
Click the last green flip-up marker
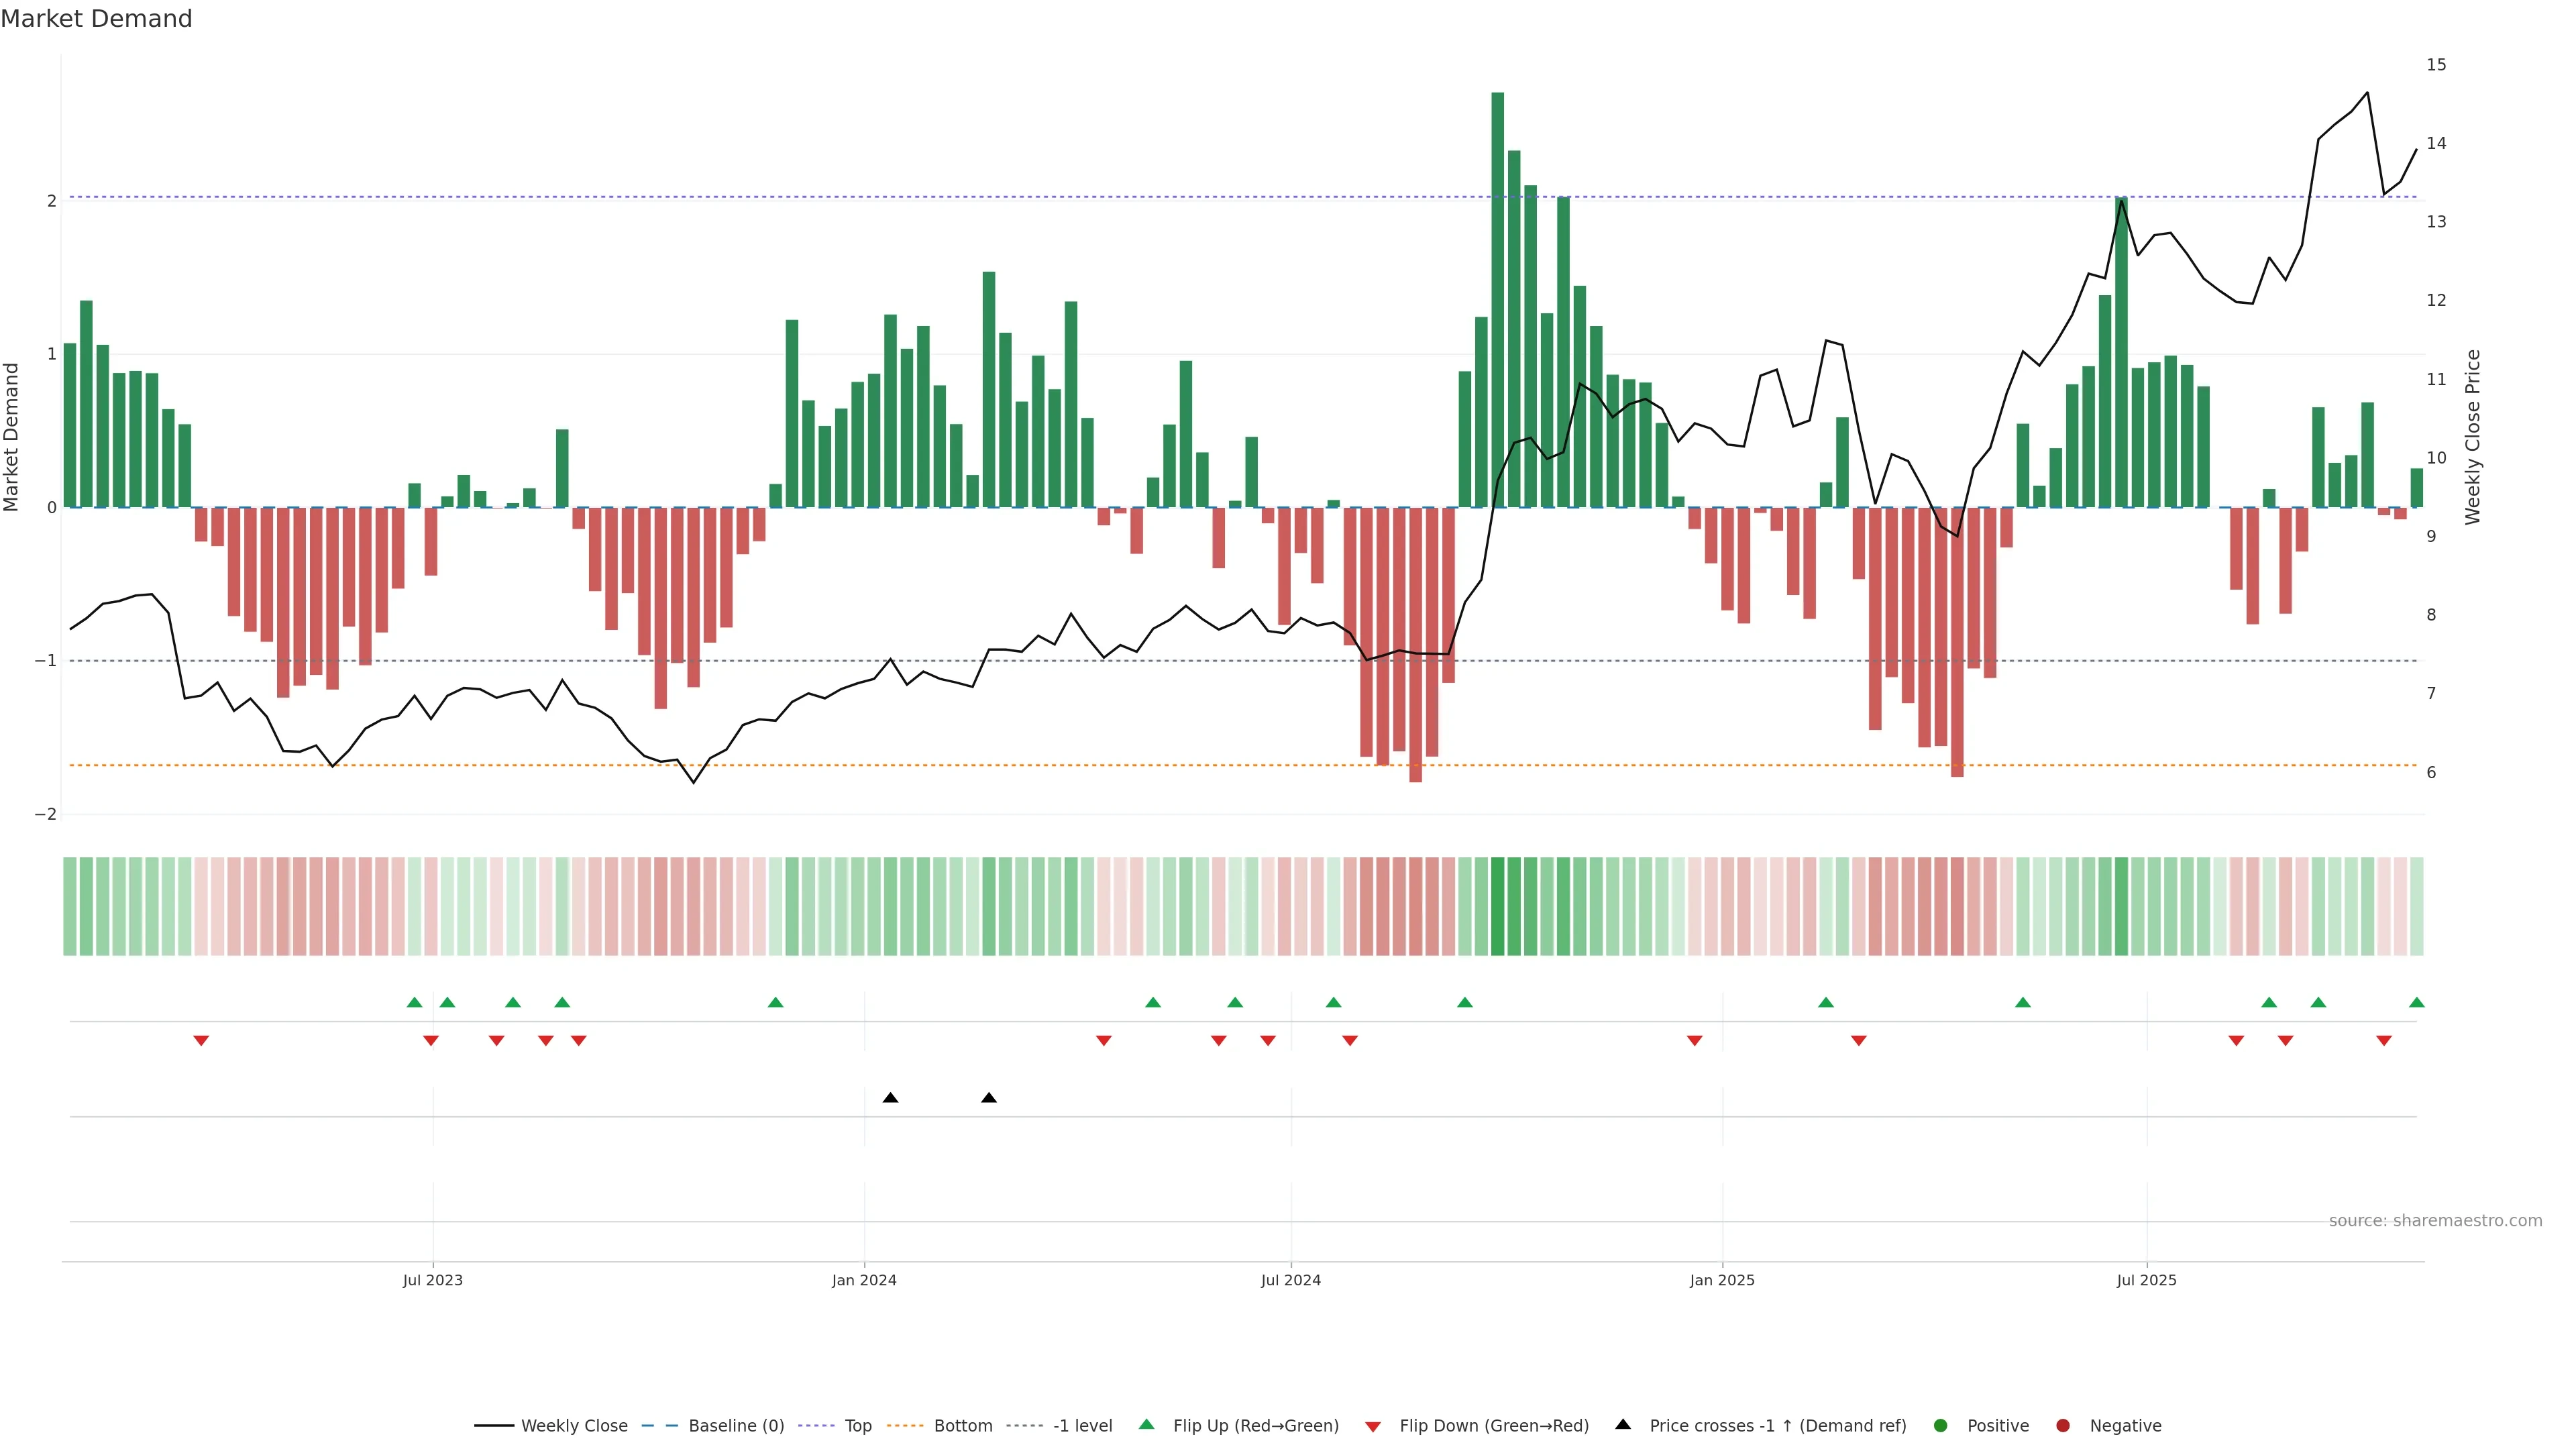[2417, 1002]
